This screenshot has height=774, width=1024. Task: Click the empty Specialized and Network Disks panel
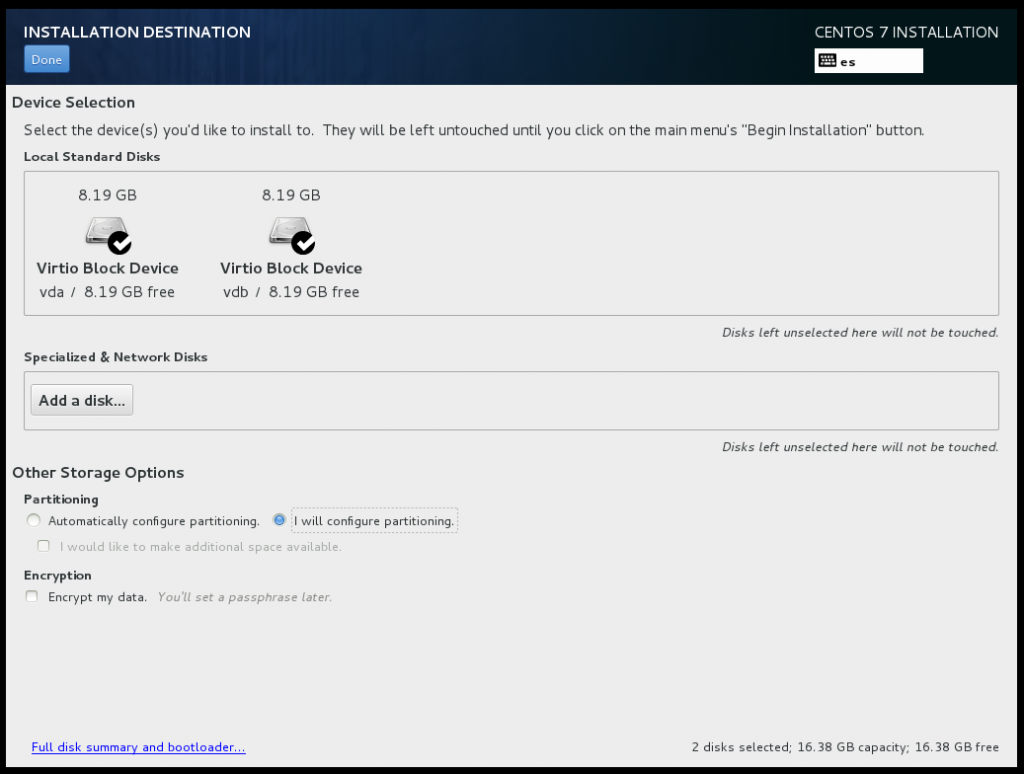[x=600, y=400]
